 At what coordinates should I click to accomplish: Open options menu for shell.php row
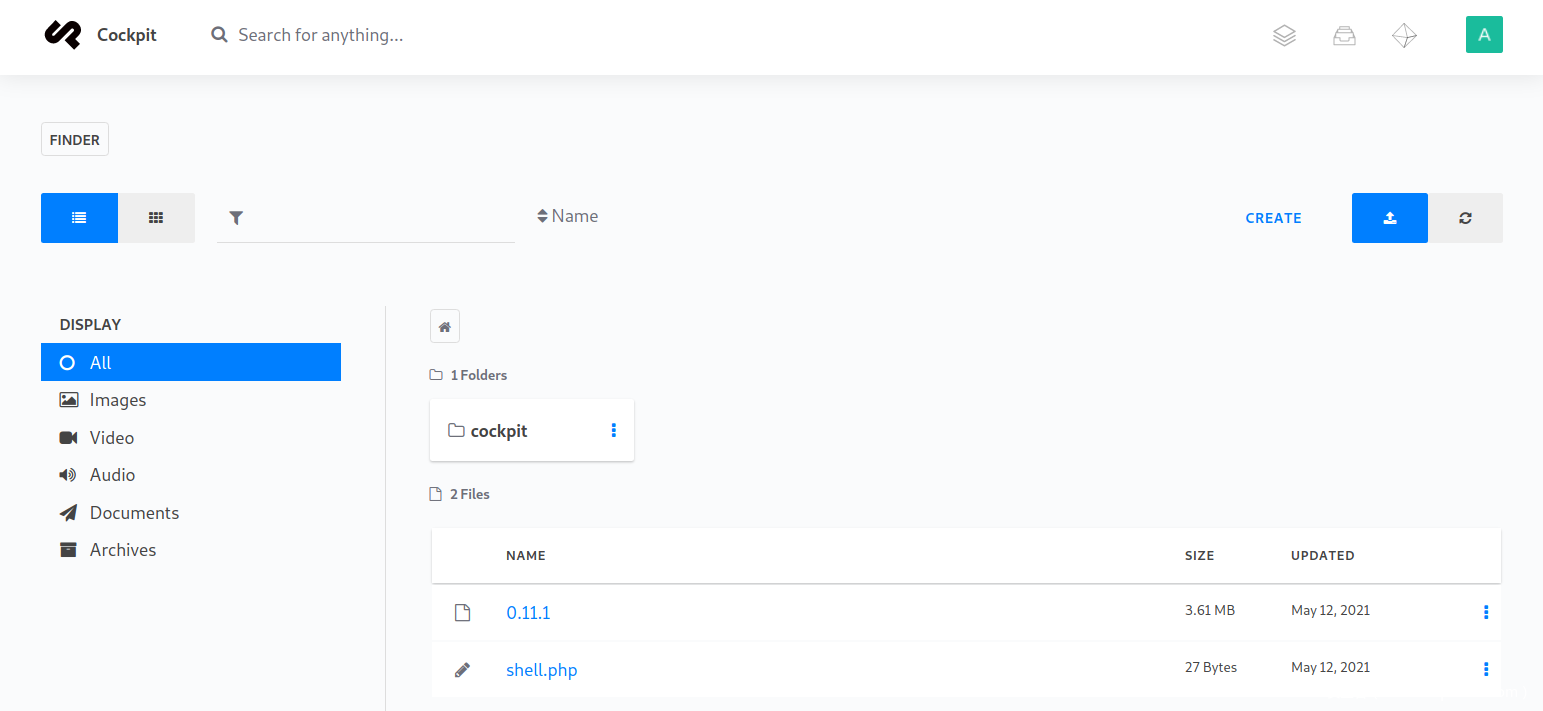tap(1486, 669)
